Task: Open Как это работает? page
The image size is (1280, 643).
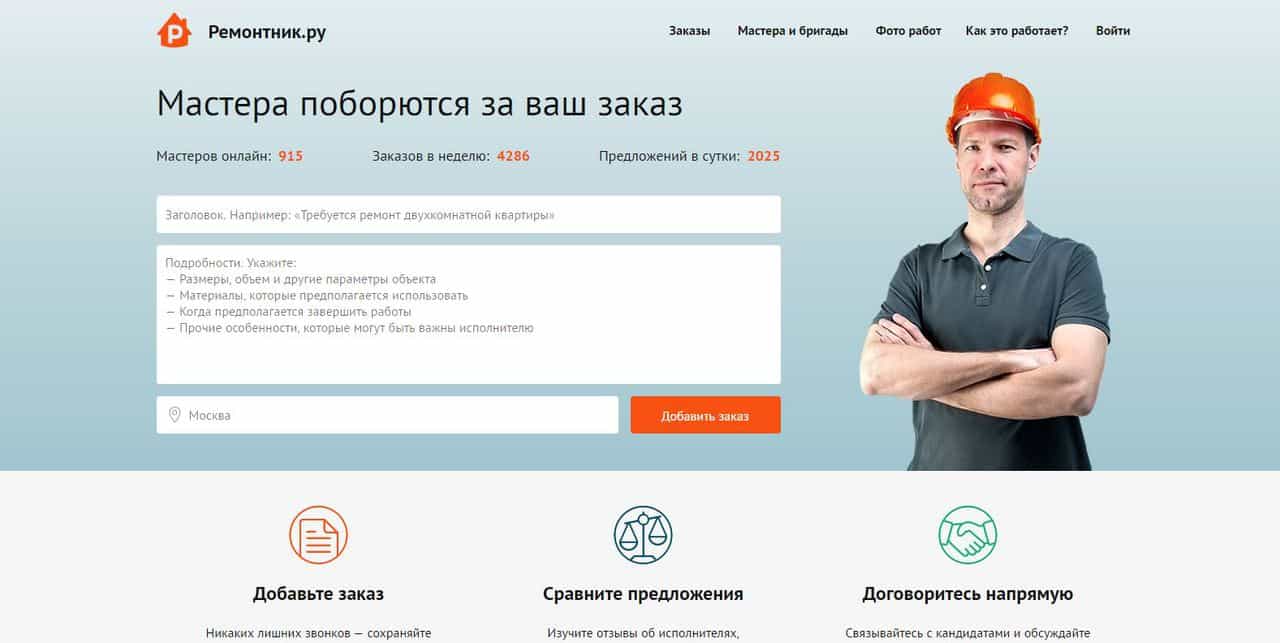Action: point(1017,31)
